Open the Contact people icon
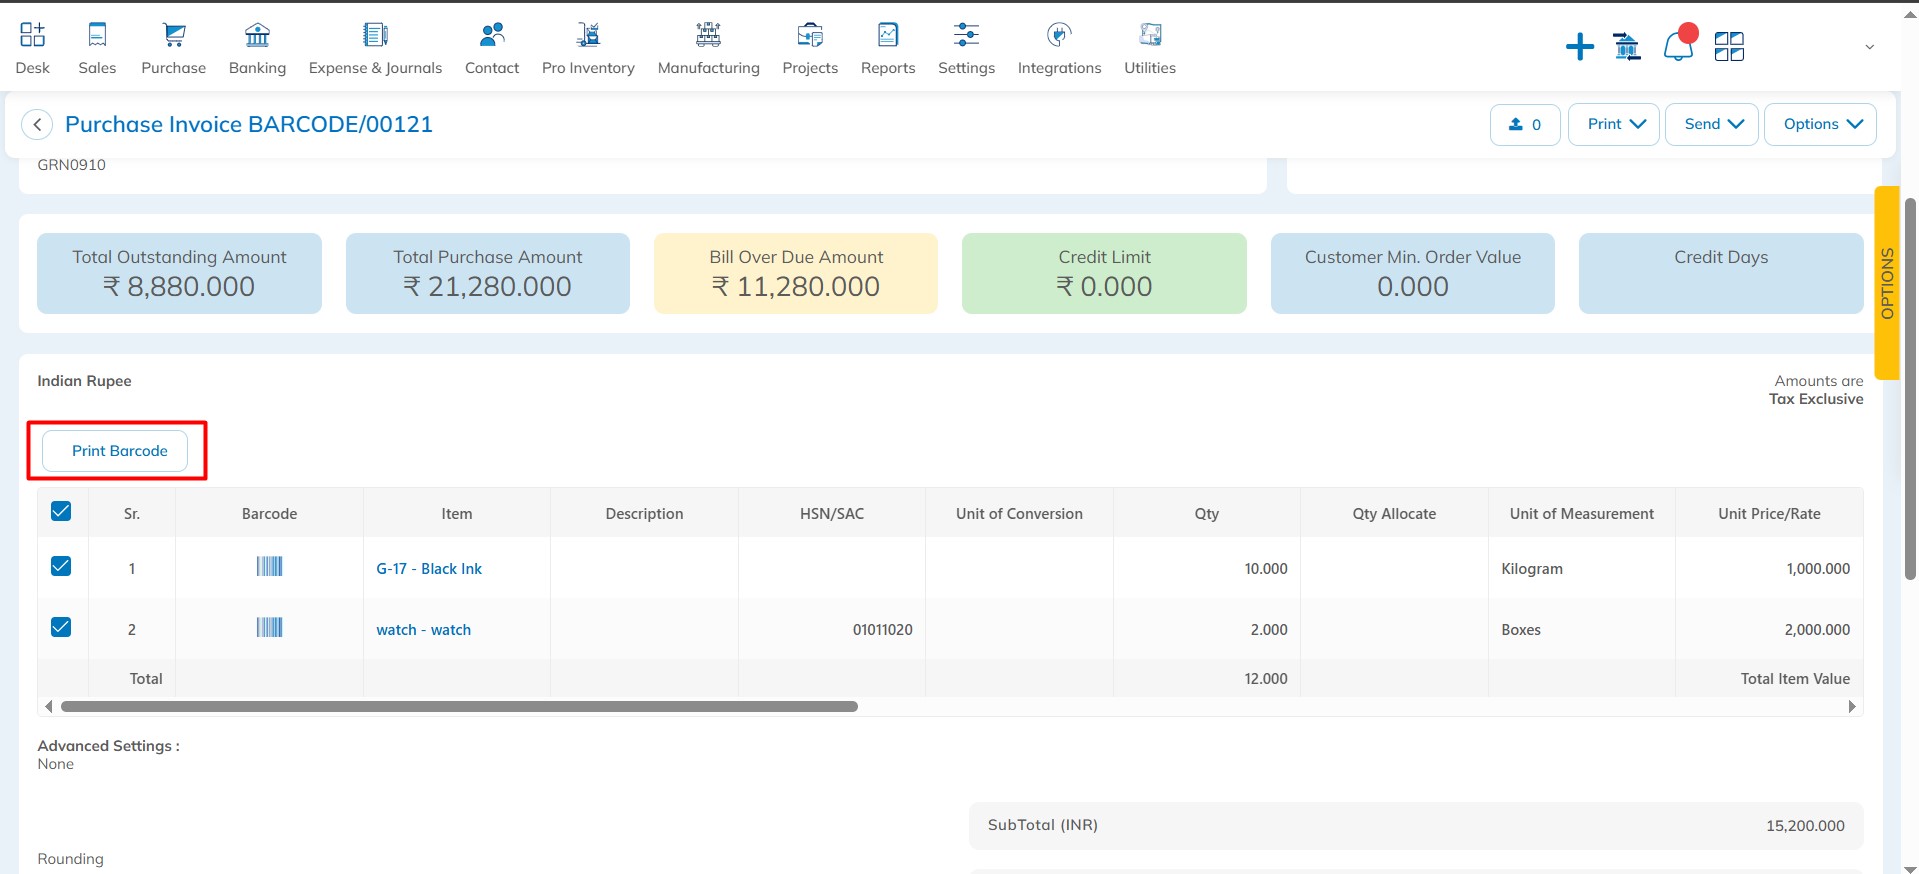The height and width of the screenshot is (874, 1919). (492, 35)
